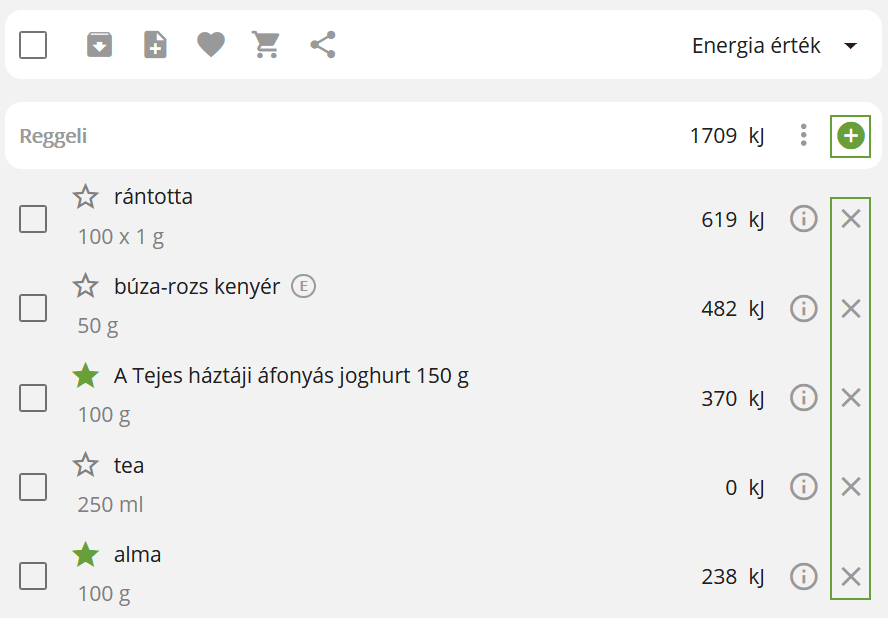The image size is (888, 618).
Task: Select the tea row checkbox
Action: pos(33,487)
